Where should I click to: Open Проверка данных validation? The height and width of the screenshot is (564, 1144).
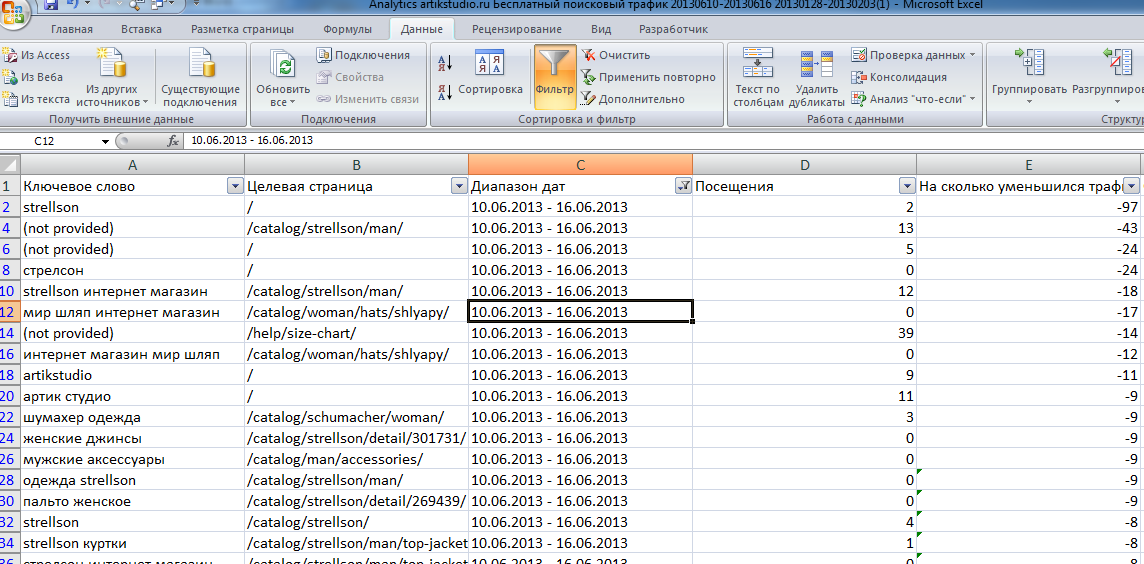tap(908, 55)
